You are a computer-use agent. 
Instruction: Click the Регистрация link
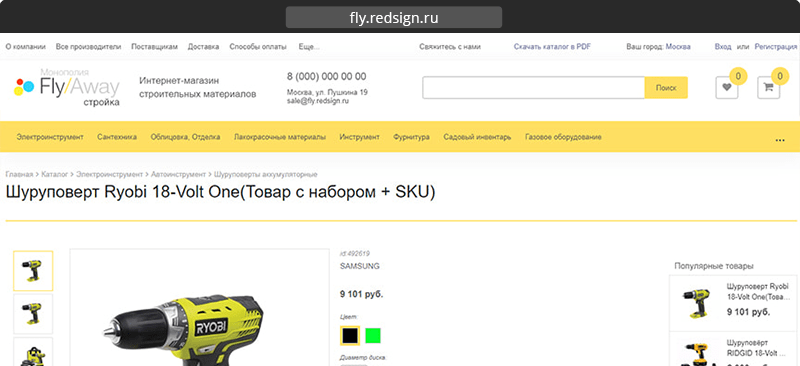(x=776, y=46)
